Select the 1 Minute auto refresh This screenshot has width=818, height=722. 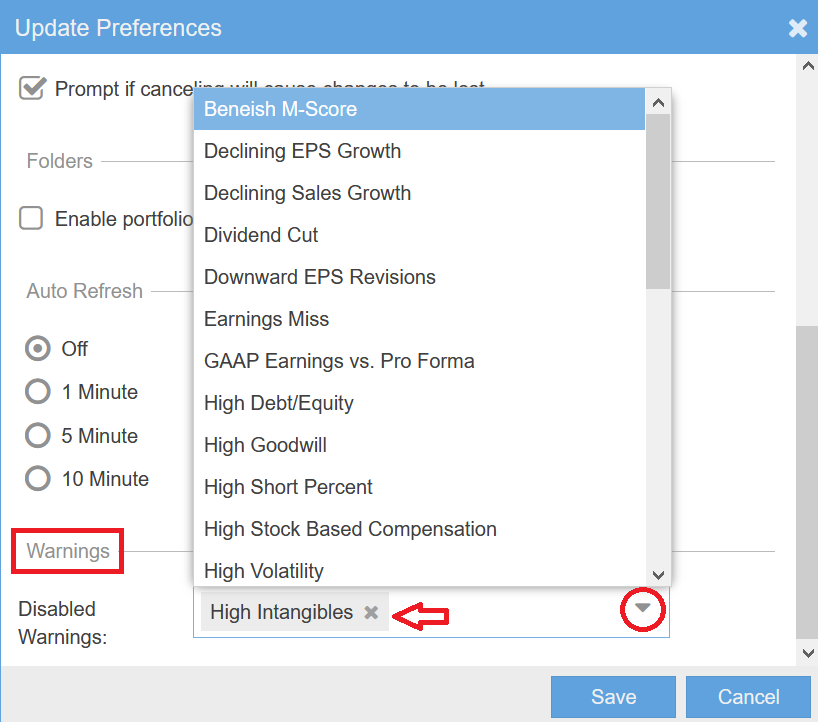tap(38, 392)
